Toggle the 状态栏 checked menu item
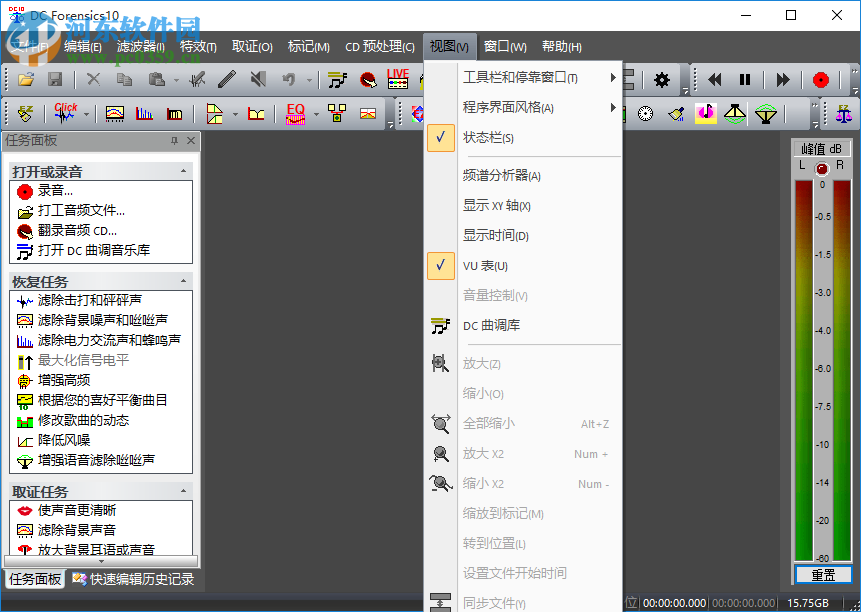 click(x=524, y=138)
